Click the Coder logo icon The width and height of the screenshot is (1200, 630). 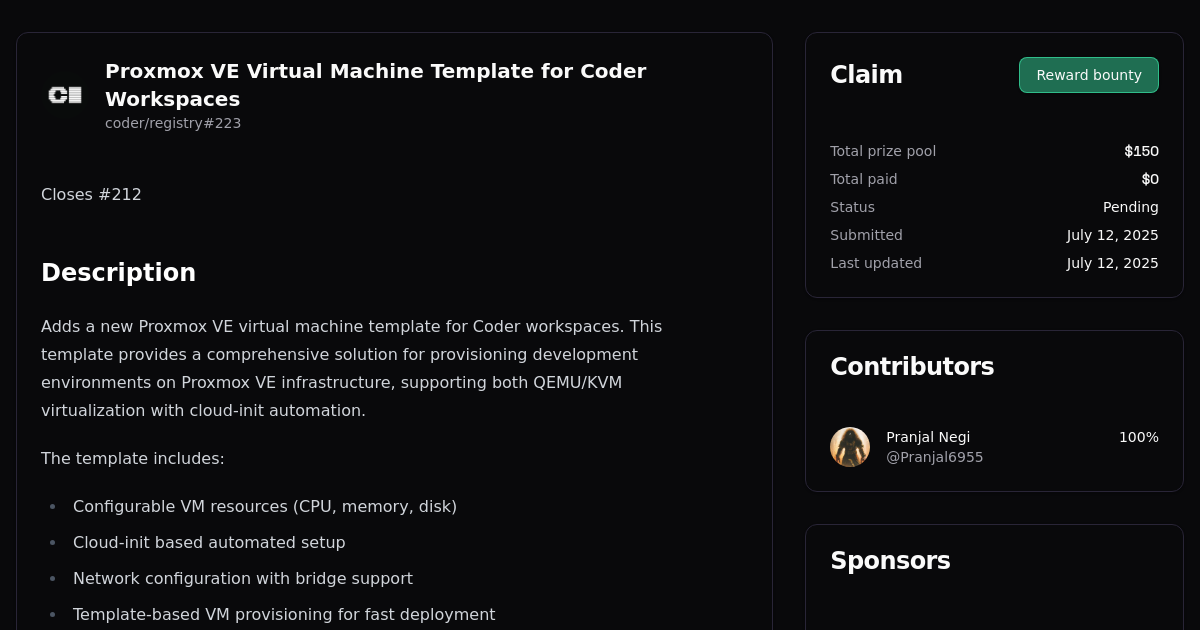[64, 95]
